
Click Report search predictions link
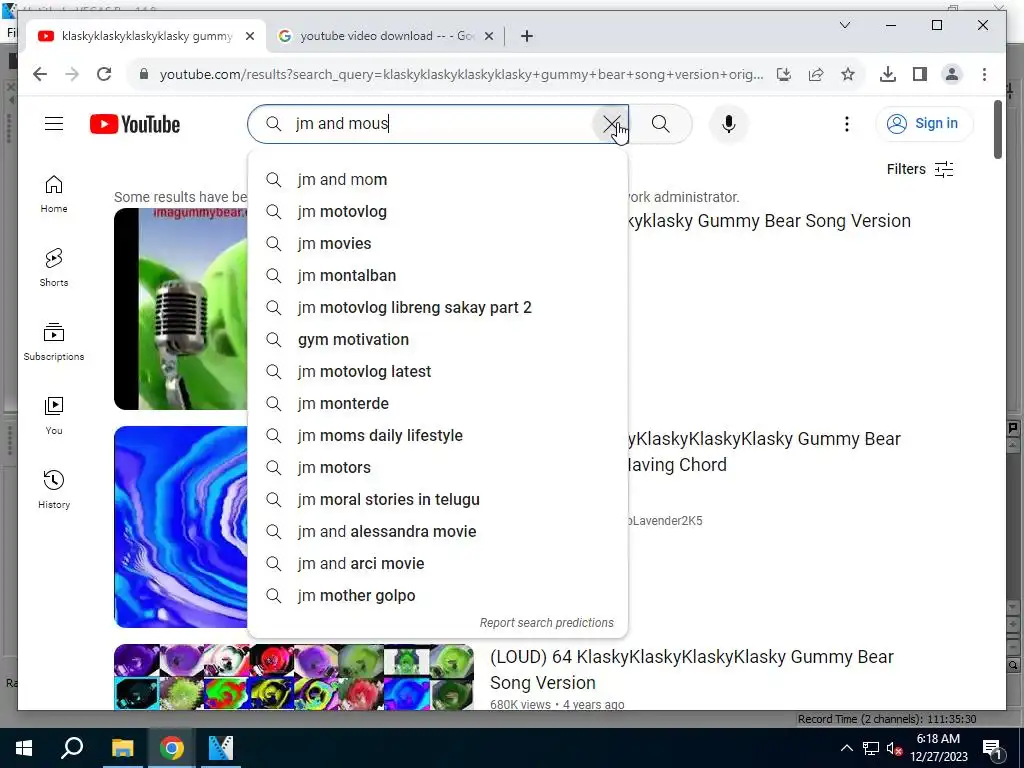click(547, 623)
